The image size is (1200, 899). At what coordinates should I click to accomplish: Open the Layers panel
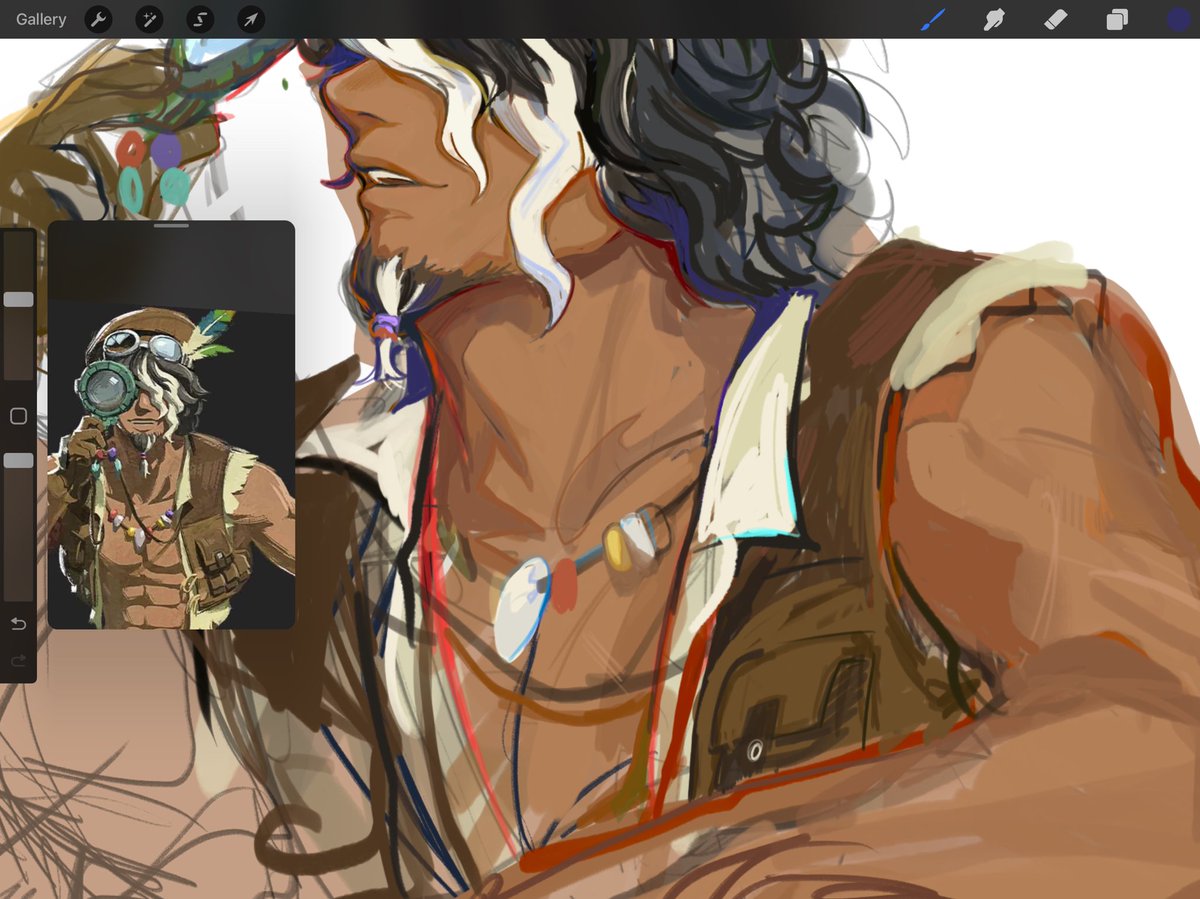click(1117, 19)
